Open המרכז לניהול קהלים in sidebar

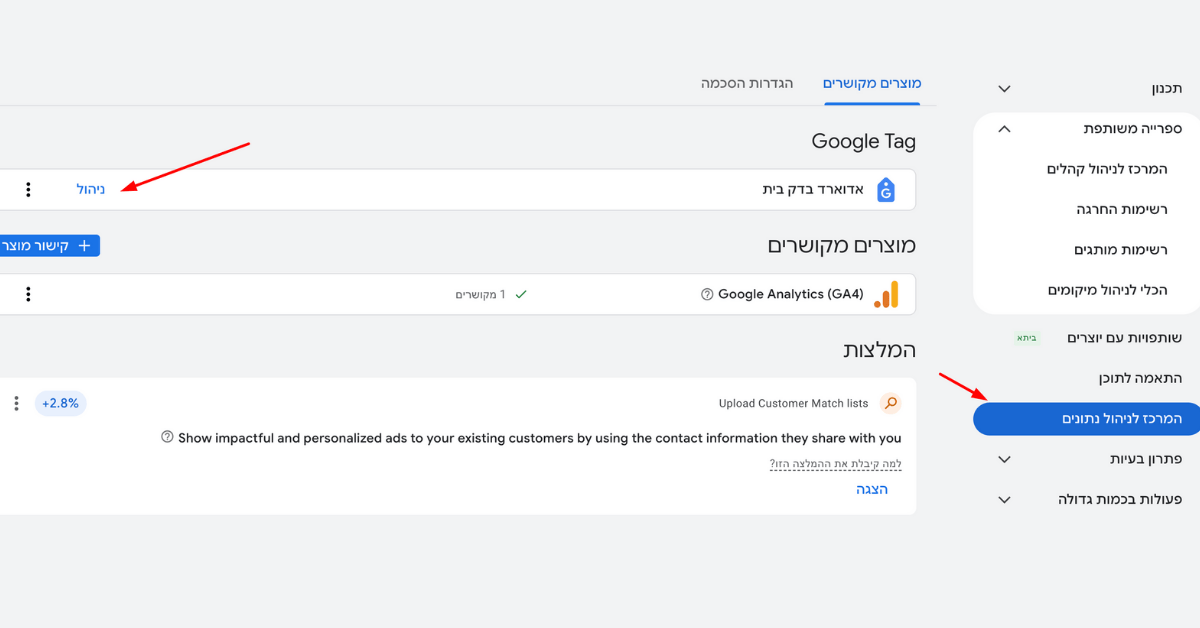1107,169
